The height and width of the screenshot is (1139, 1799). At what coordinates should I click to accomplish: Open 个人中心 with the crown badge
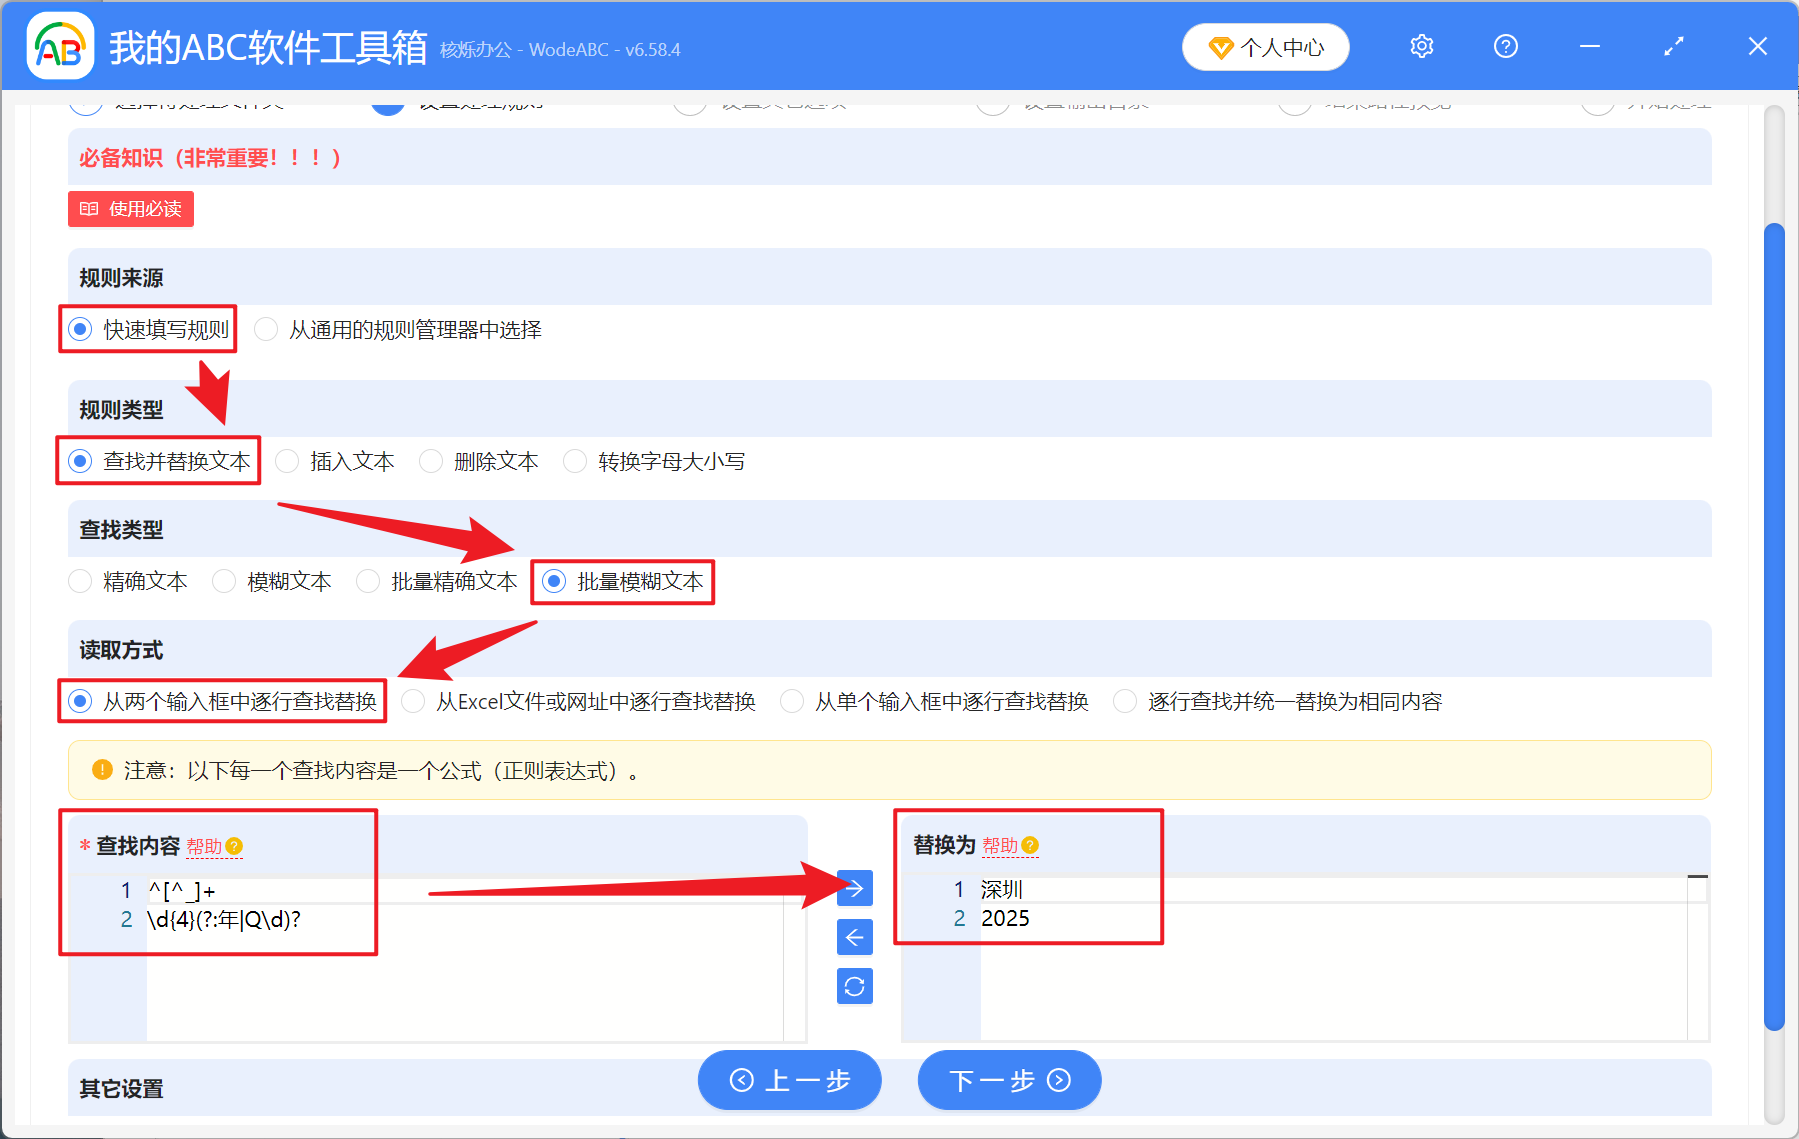click(1265, 46)
